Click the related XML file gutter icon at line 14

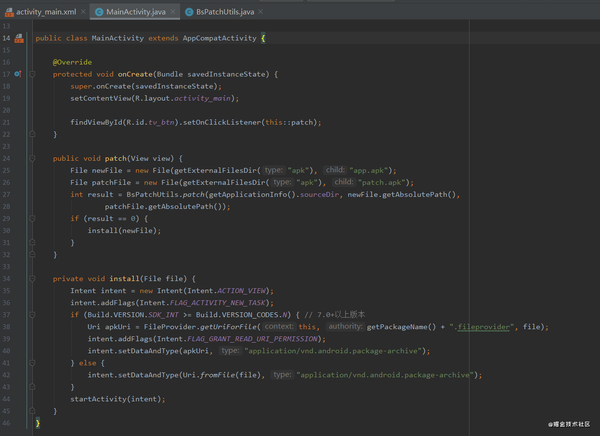coord(19,38)
